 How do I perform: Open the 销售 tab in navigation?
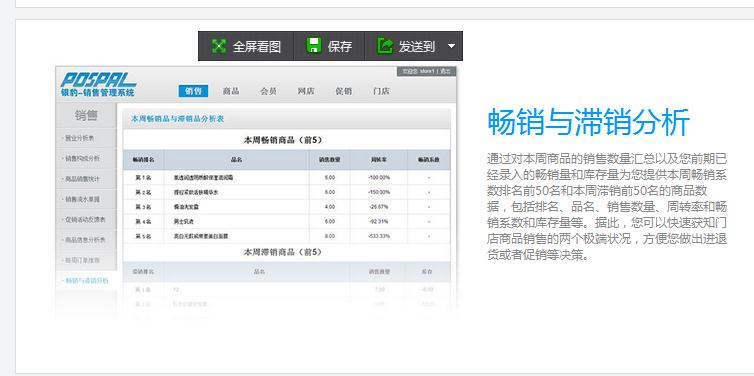pos(193,91)
